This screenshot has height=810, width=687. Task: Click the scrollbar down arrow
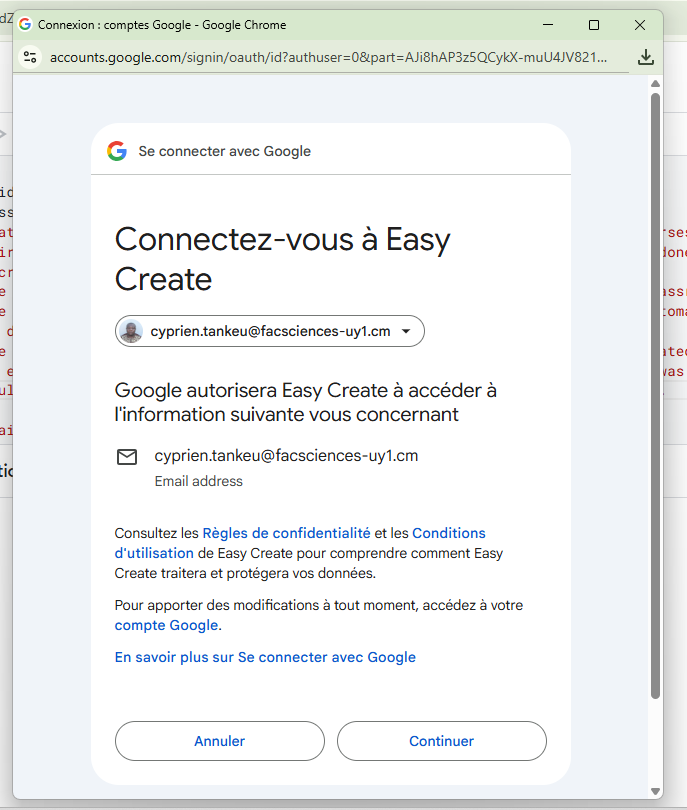(x=655, y=791)
